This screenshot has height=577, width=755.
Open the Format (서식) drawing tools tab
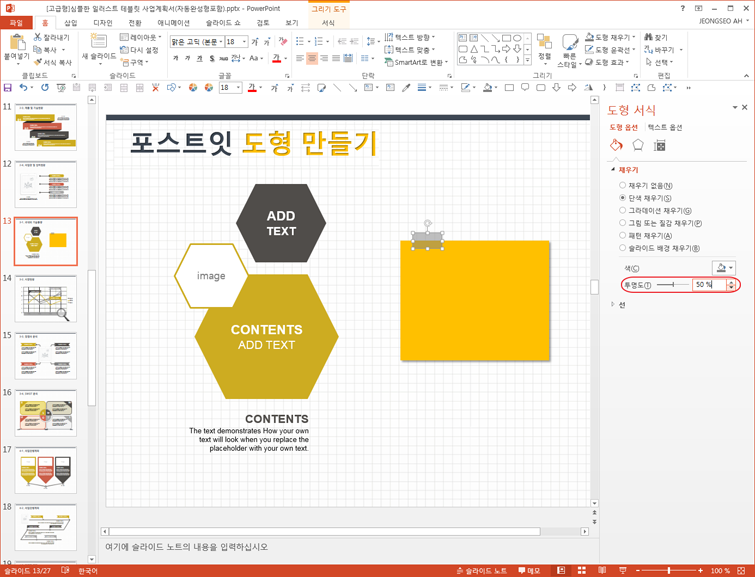click(x=328, y=23)
